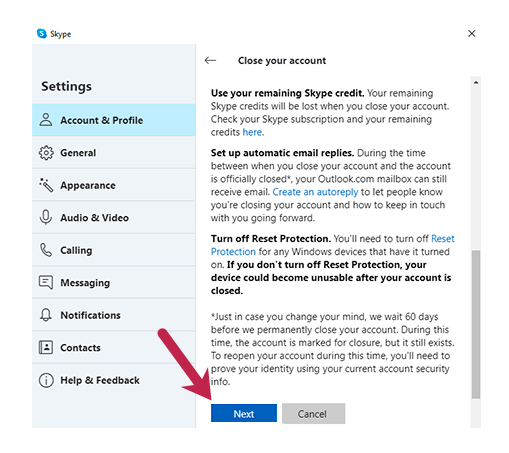The width and height of the screenshot is (509, 453).
Task: Click the 'Close your account' heading
Action: pos(282,61)
